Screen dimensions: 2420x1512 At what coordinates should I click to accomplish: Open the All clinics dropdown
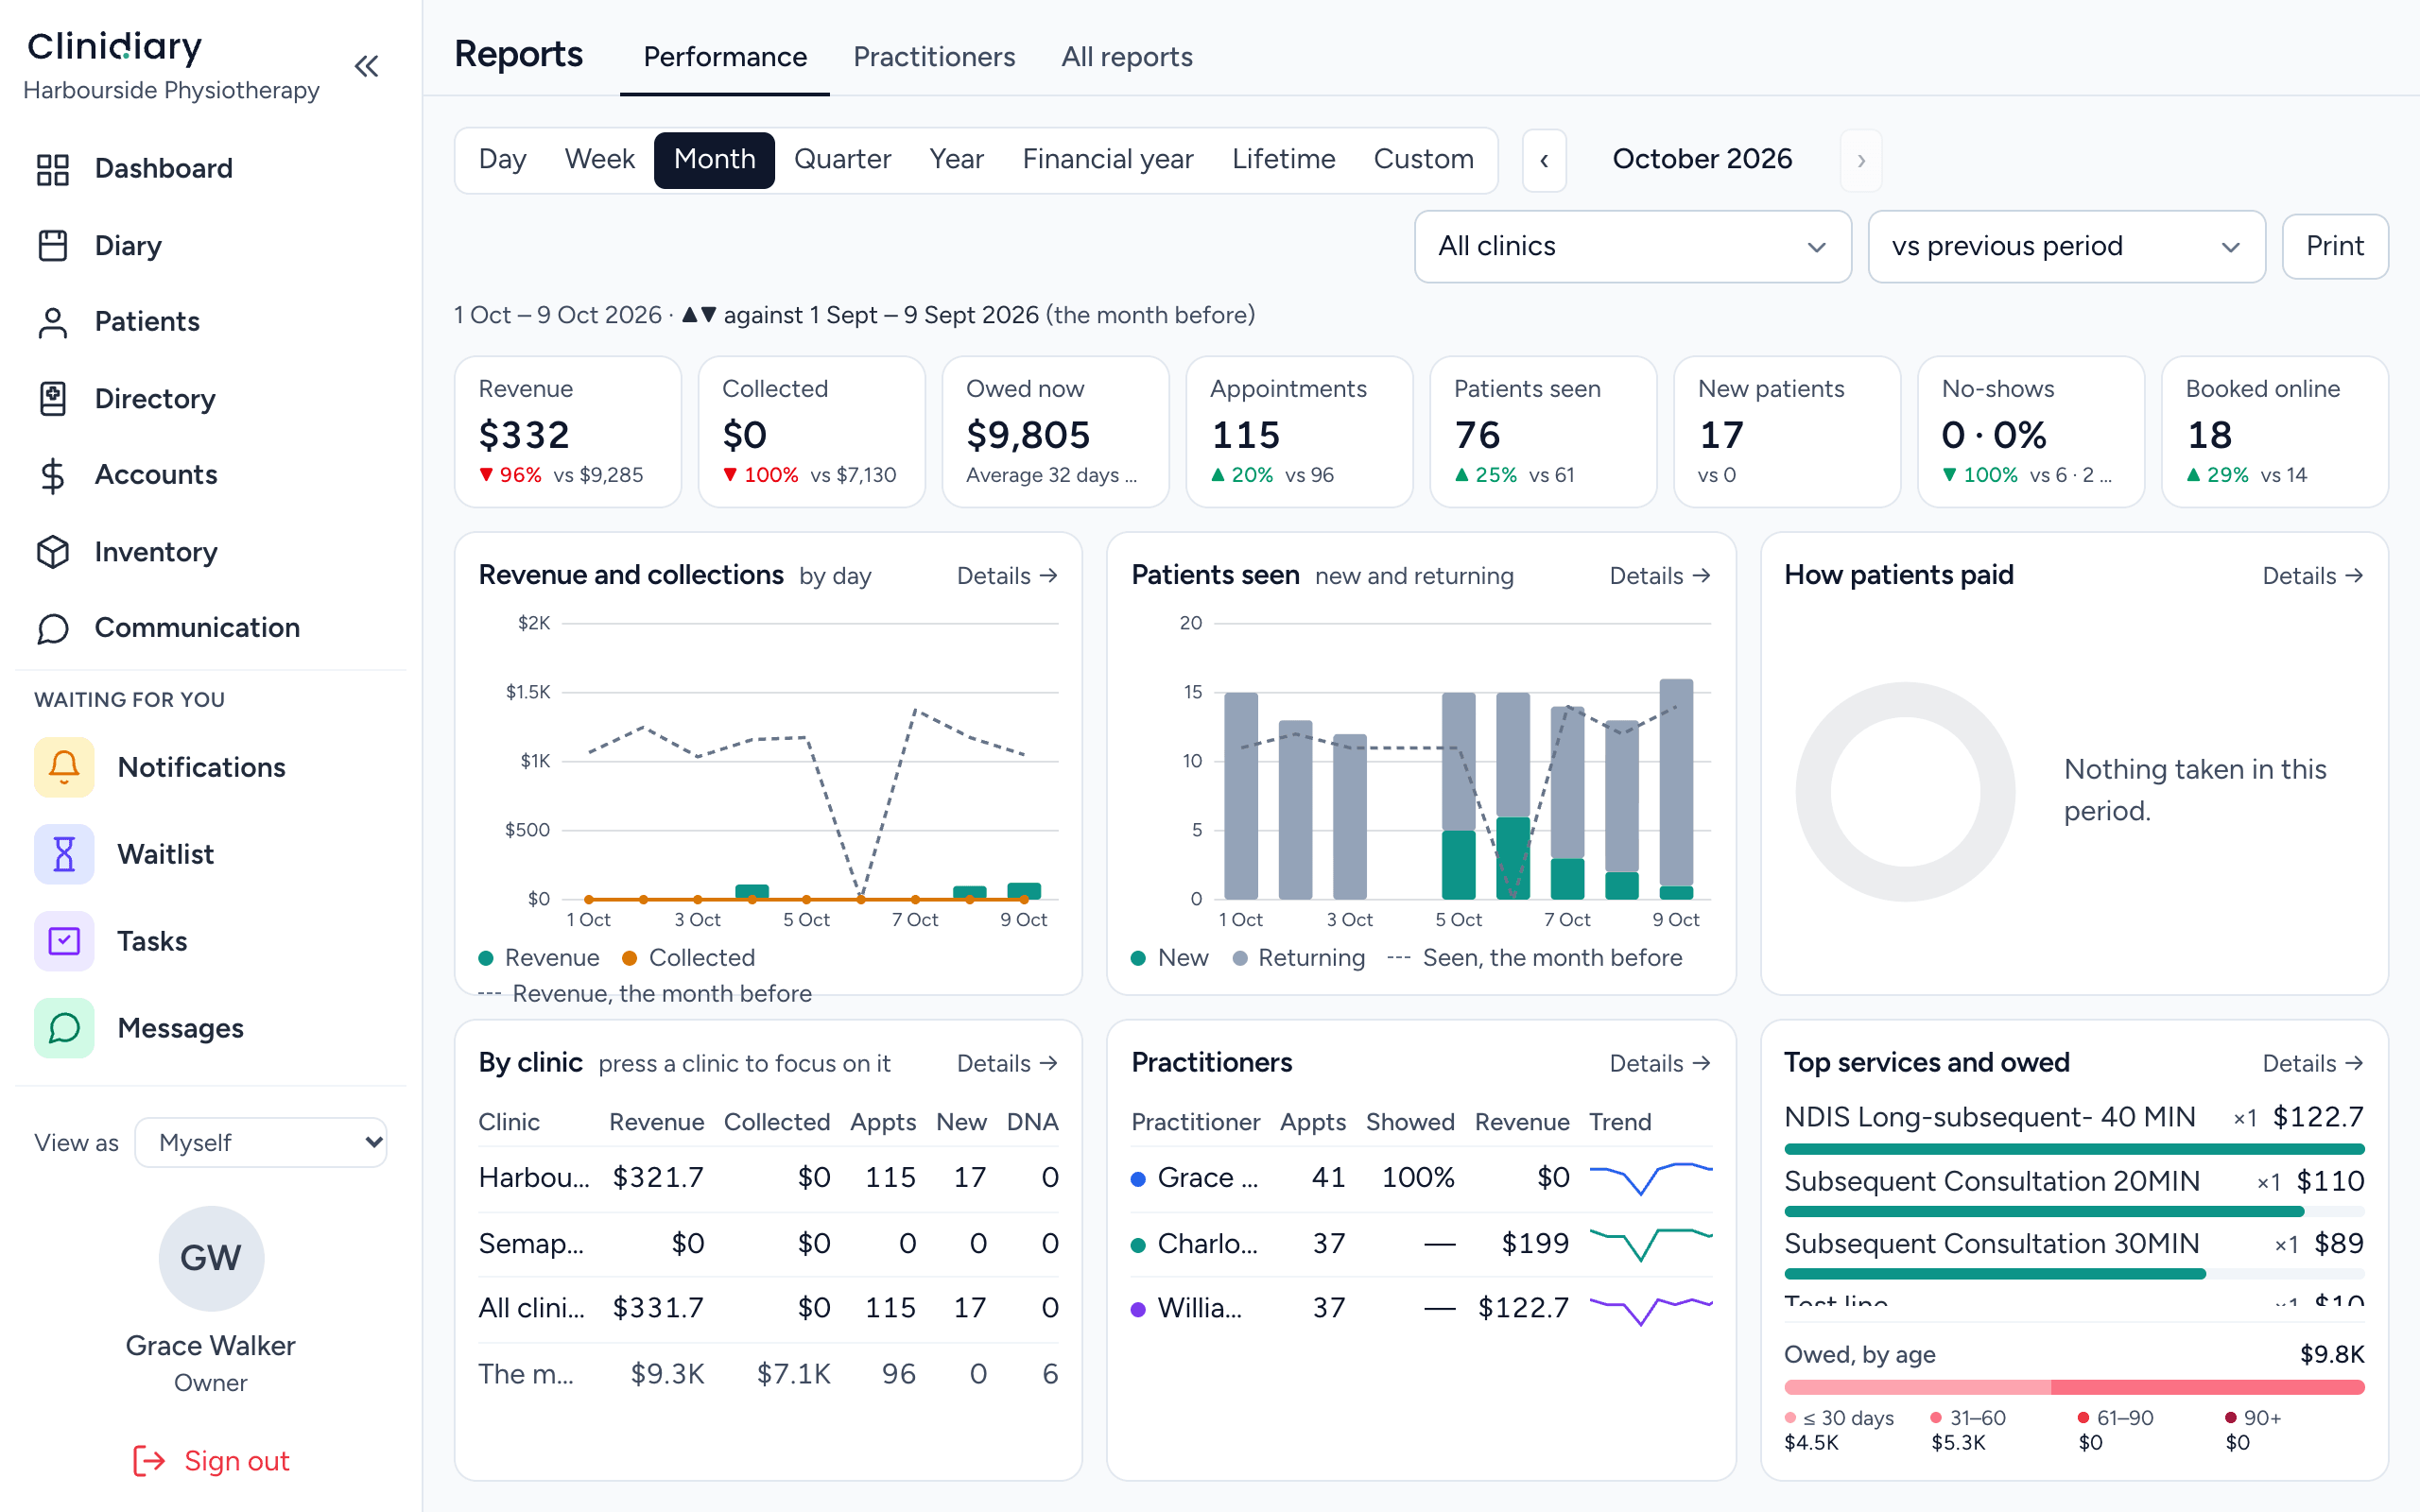pos(1632,247)
